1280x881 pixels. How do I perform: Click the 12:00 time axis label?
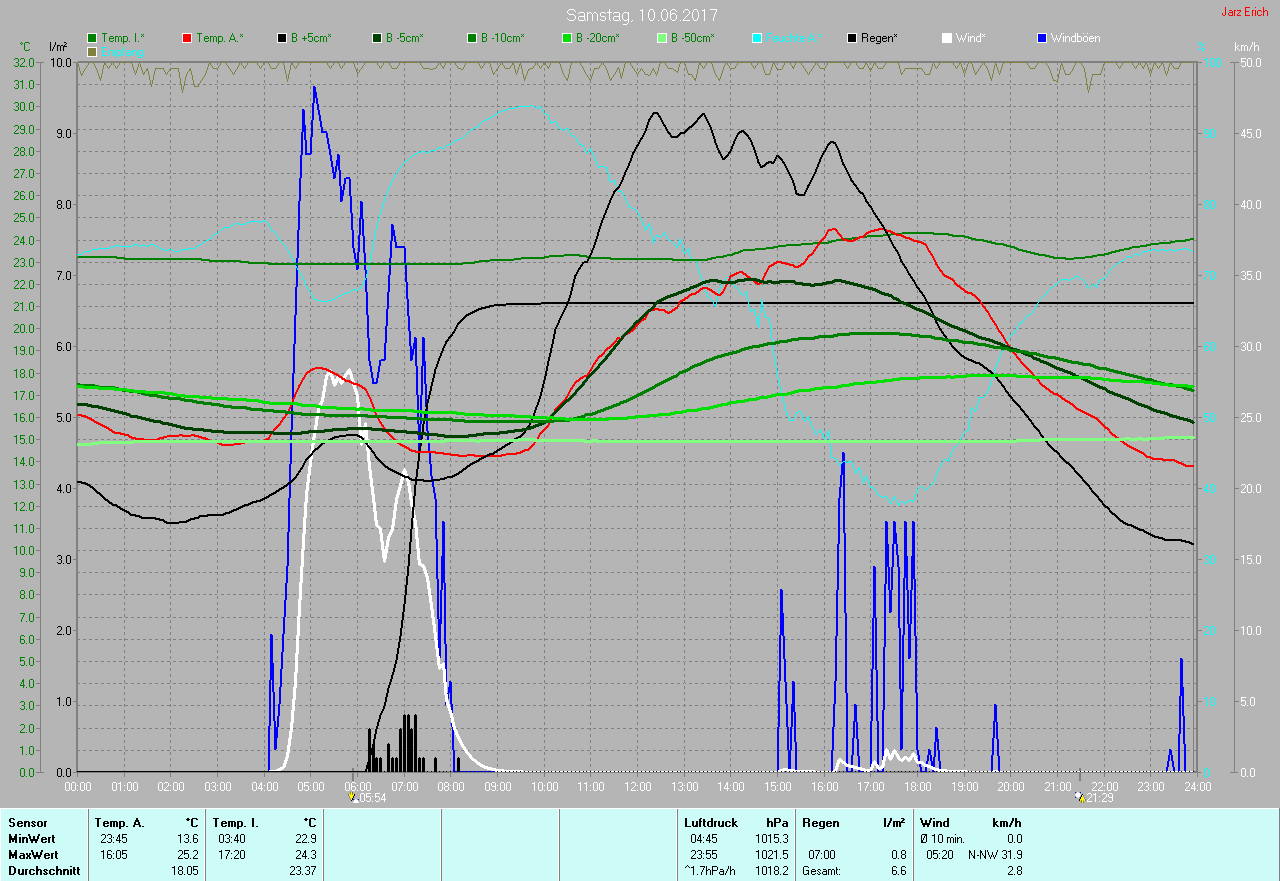pyautogui.click(x=638, y=787)
